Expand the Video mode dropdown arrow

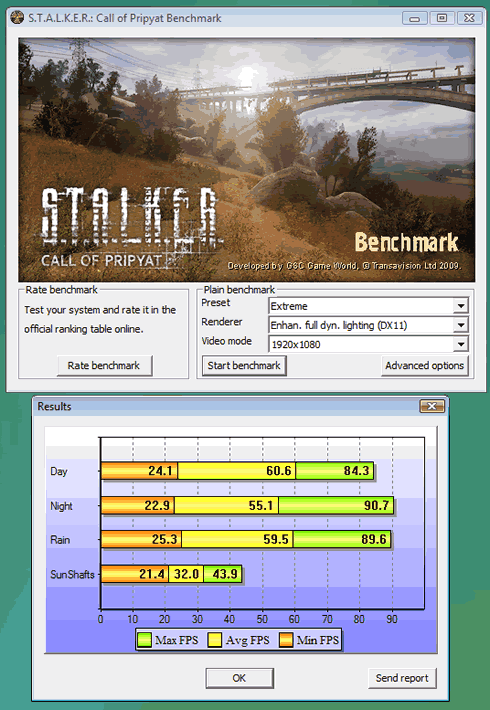click(461, 345)
